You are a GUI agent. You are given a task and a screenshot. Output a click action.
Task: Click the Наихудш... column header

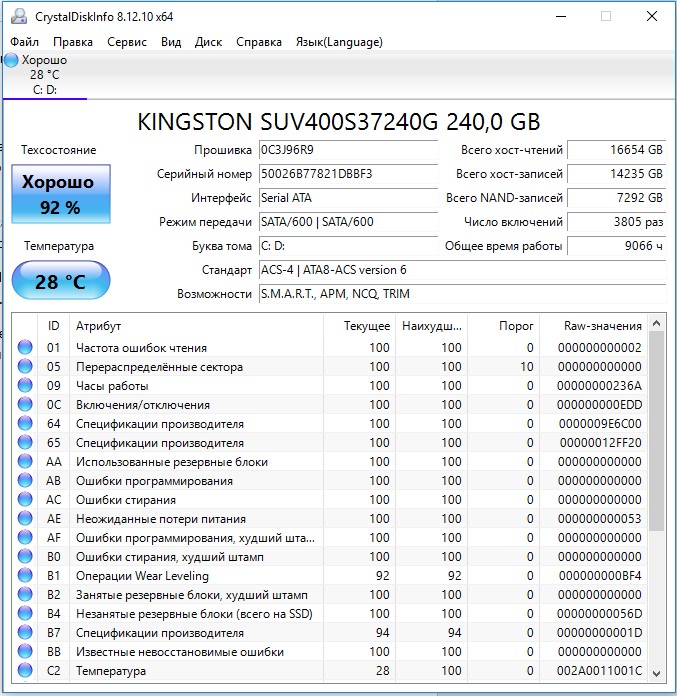tap(432, 326)
